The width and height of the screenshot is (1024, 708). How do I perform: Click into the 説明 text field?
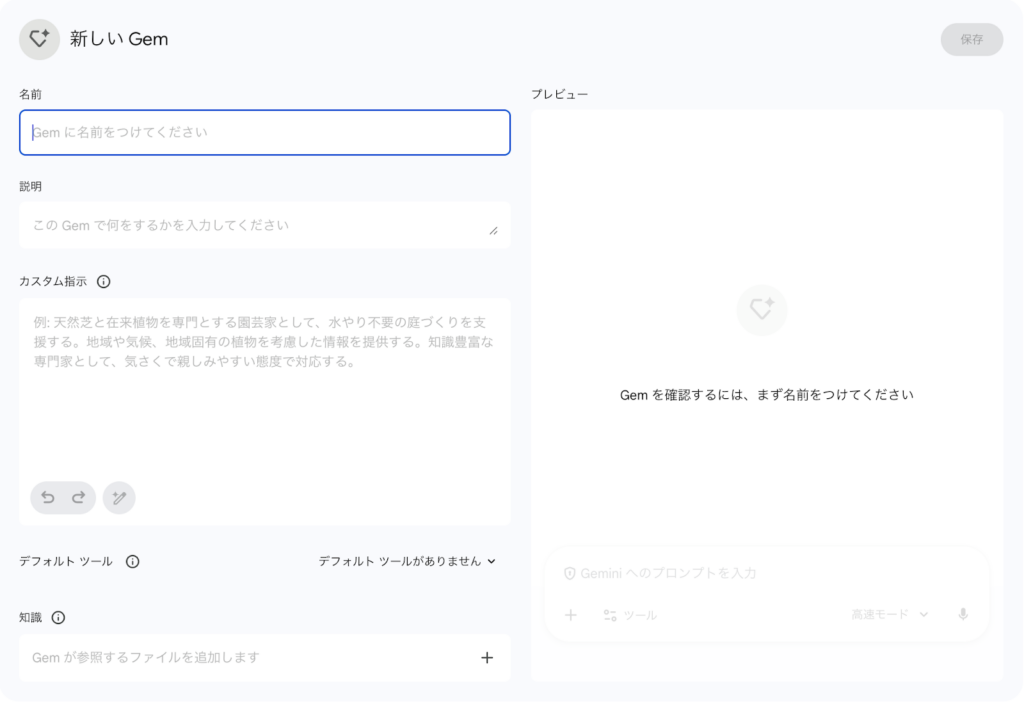(255, 225)
